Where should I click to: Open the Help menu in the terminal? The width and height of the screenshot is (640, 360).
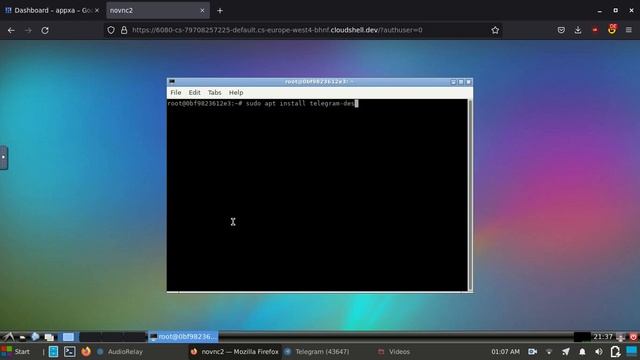point(236,93)
